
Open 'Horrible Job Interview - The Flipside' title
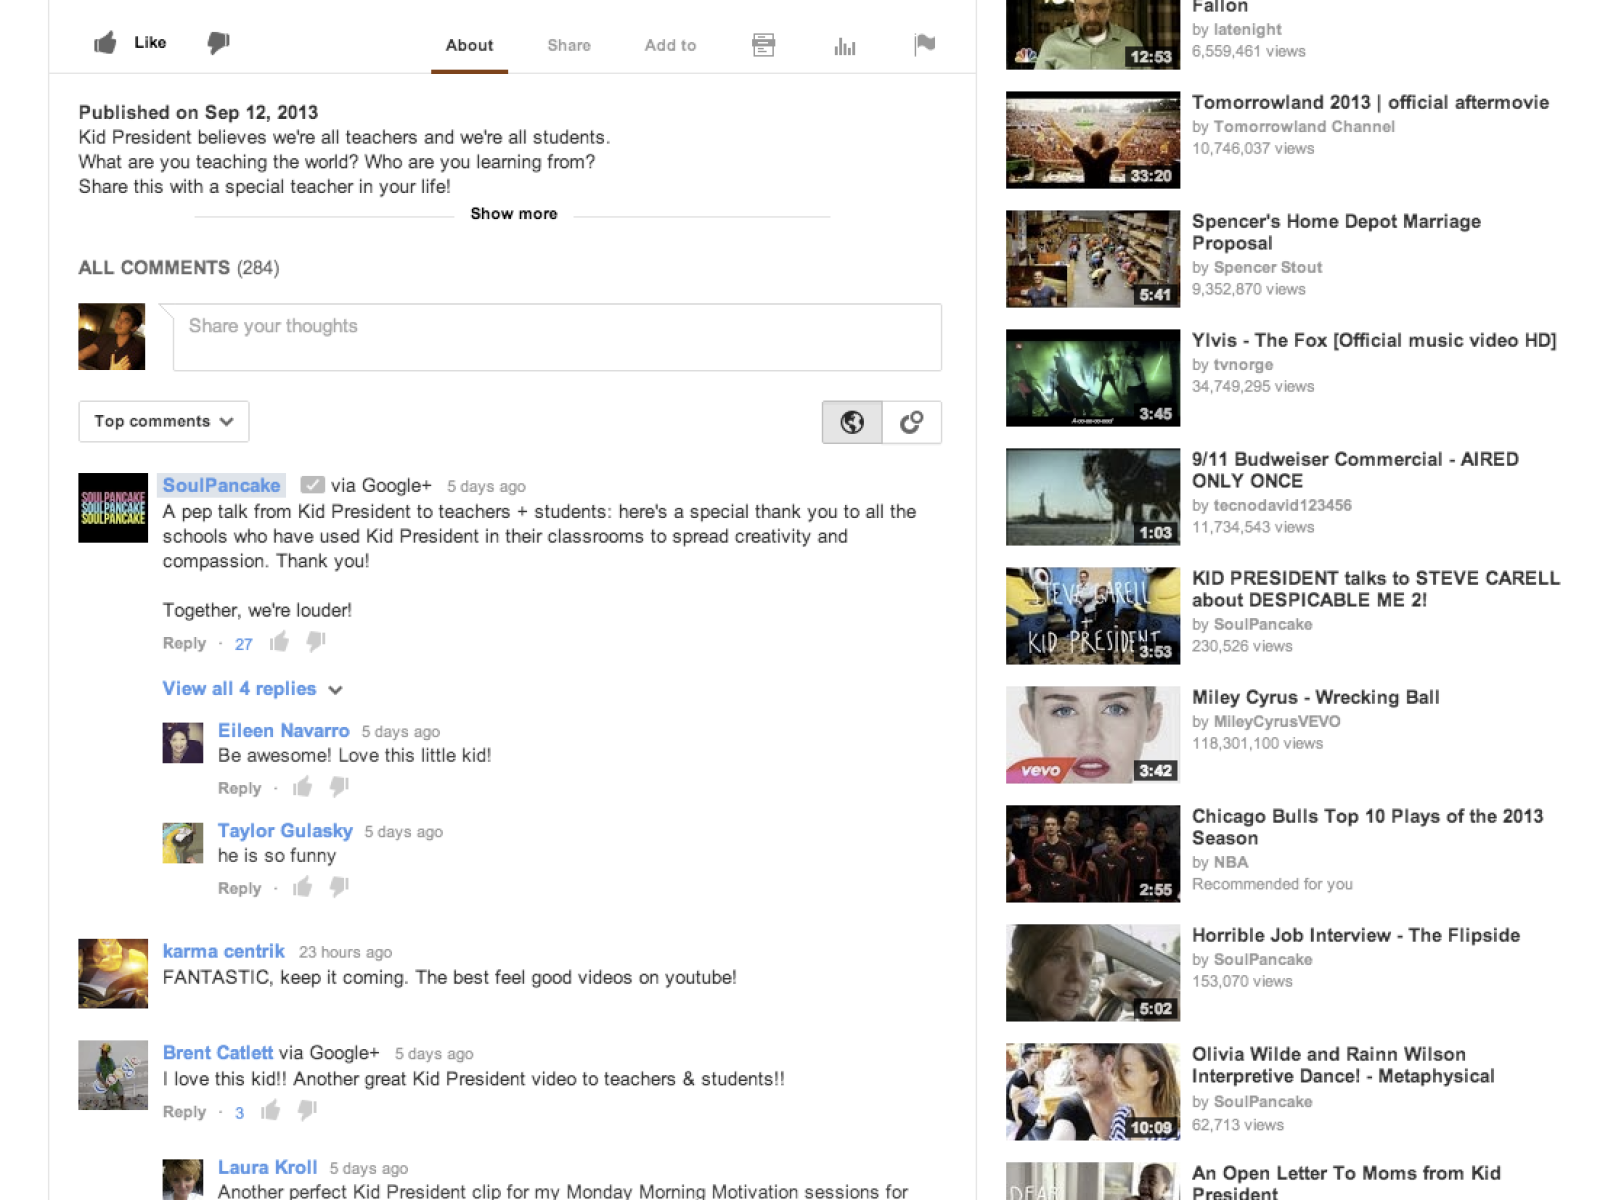pyautogui.click(x=1356, y=935)
